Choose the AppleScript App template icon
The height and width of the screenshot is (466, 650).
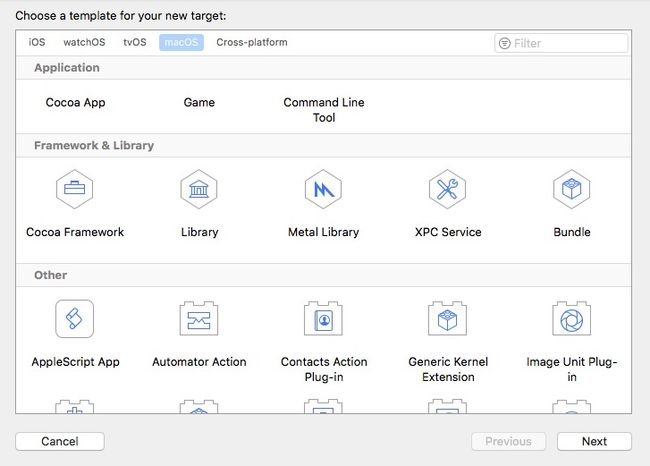[75, 319]
